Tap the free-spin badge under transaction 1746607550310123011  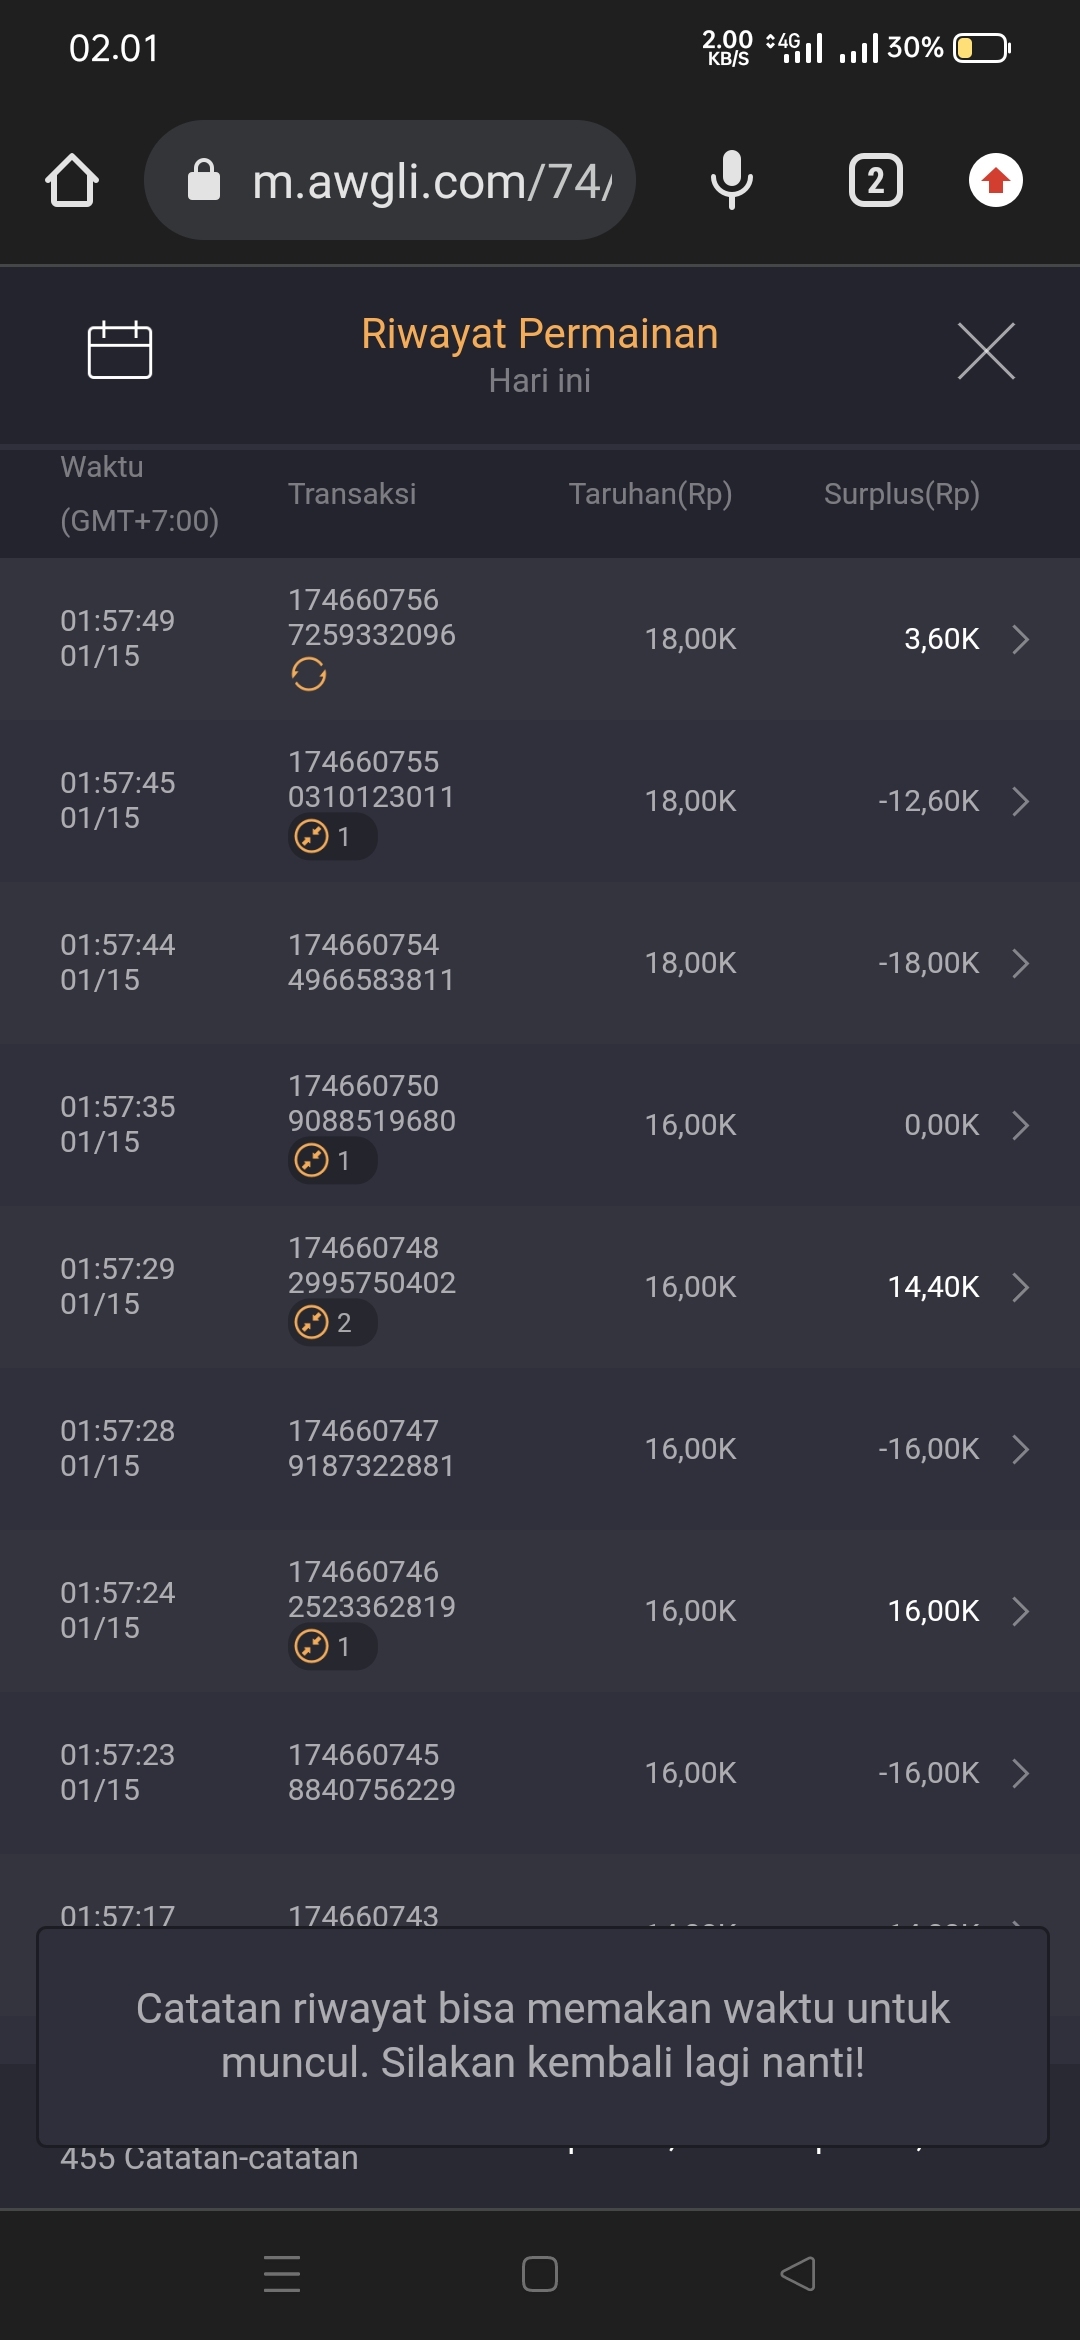click(x=332, y=836)
